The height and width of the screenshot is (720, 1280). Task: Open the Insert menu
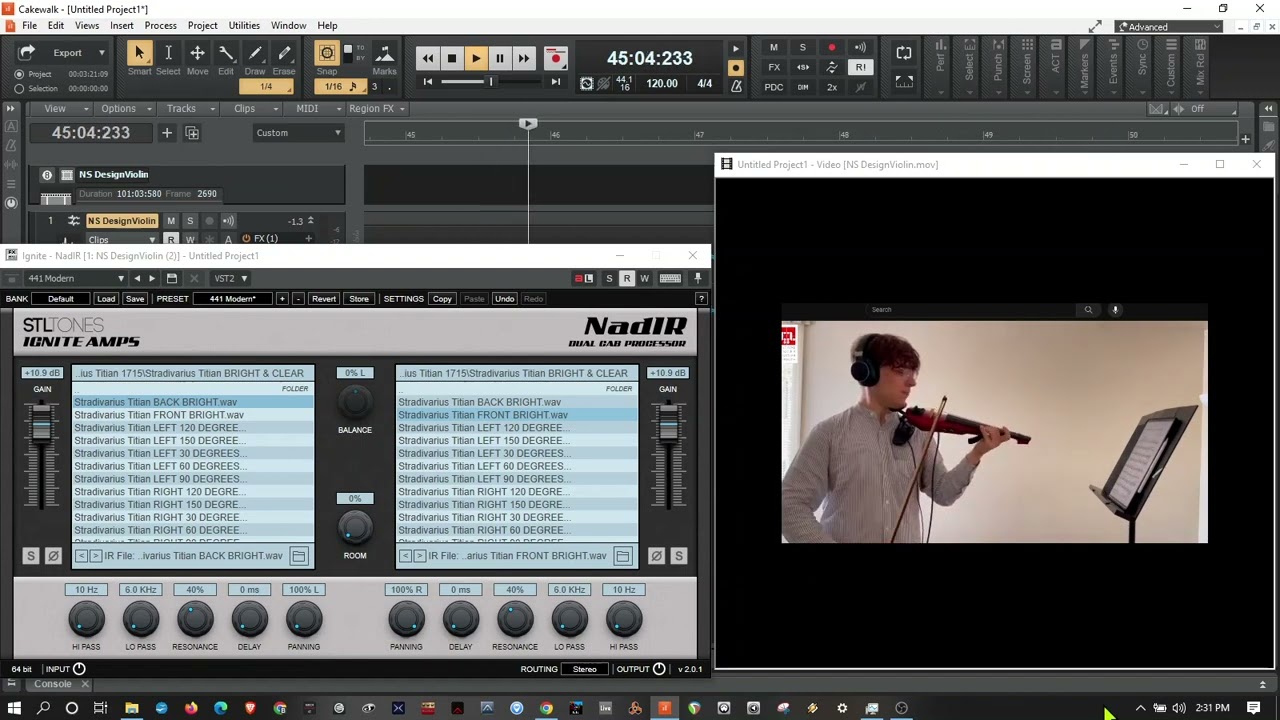coord(122,25)
